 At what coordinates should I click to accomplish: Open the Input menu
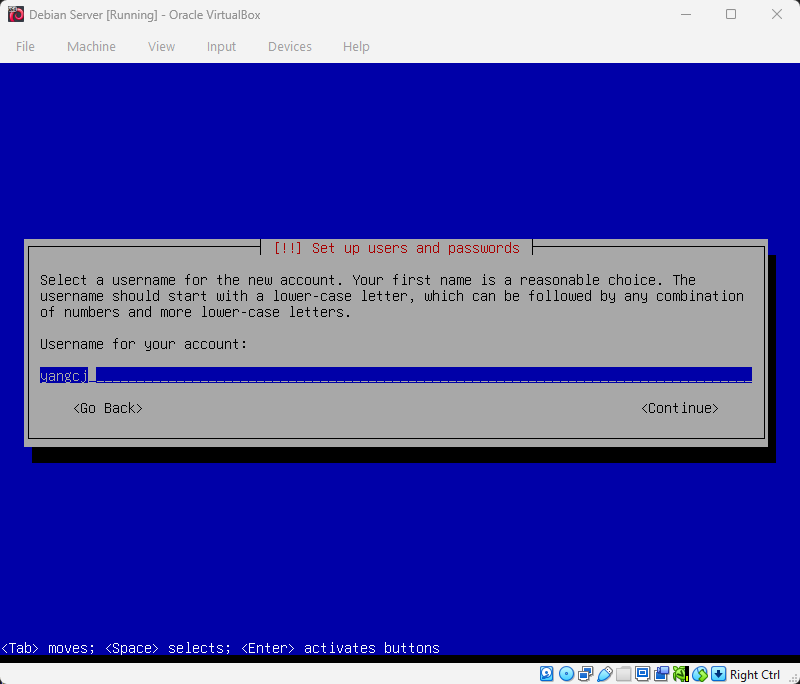221,46
